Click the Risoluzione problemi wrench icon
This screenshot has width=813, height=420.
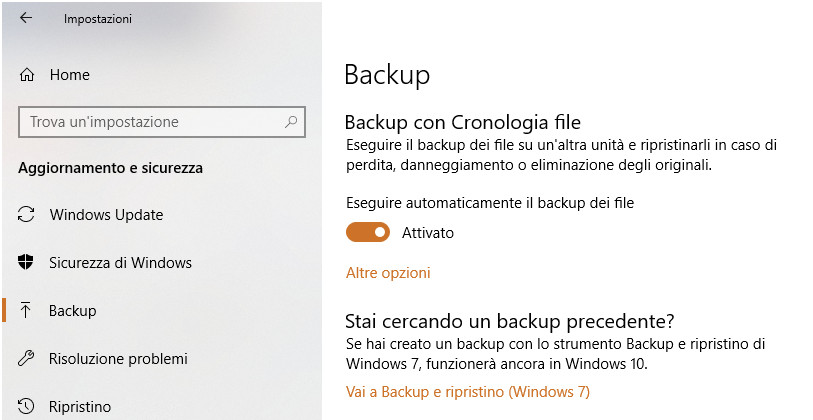pos(27,358)
